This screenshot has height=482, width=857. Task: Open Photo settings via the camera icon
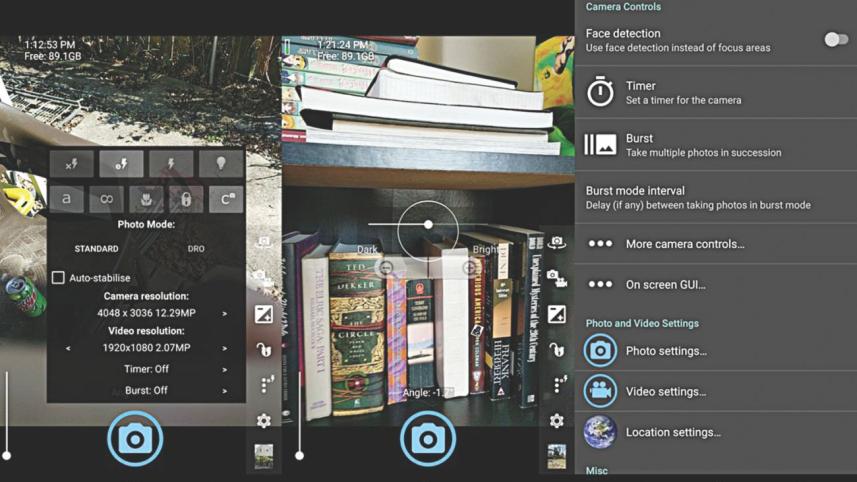point(600,351)
